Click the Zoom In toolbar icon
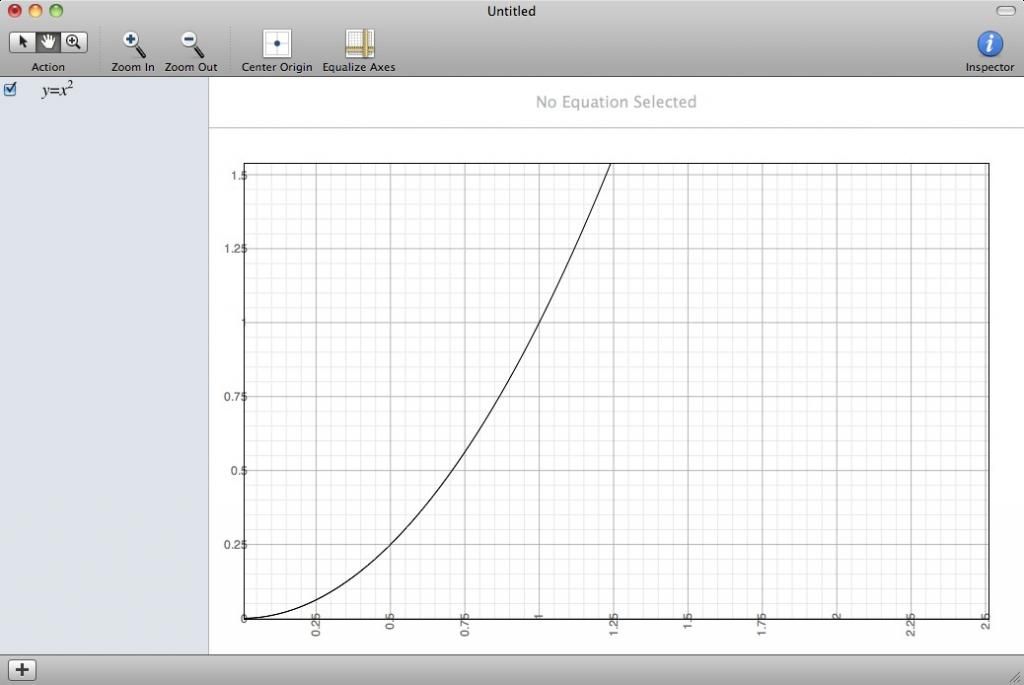This screenshot has height=685, width=1024. click(x=133, y=44)
